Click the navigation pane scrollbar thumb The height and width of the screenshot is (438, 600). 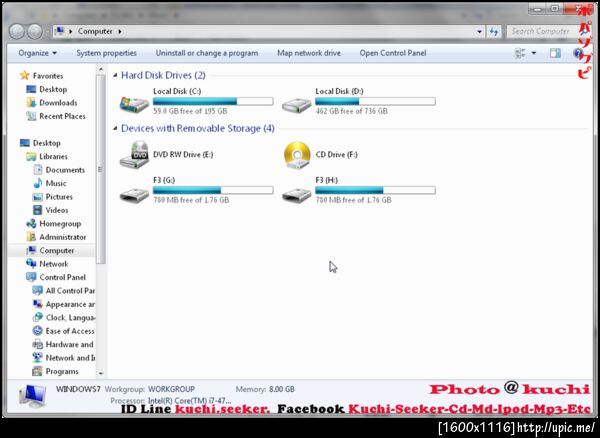(101, 169)
